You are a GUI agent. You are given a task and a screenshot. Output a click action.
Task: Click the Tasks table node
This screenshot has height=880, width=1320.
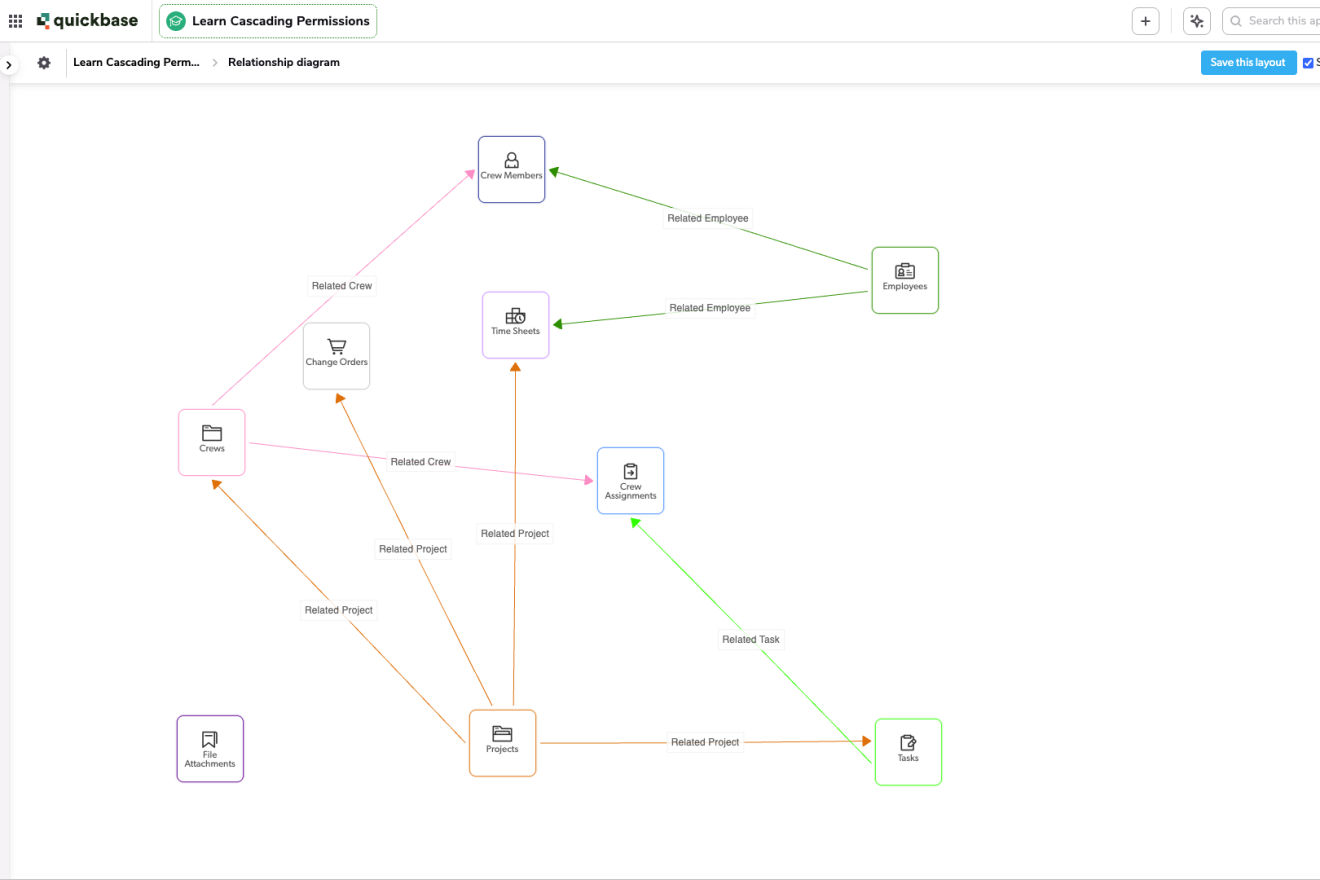[908, 752]
